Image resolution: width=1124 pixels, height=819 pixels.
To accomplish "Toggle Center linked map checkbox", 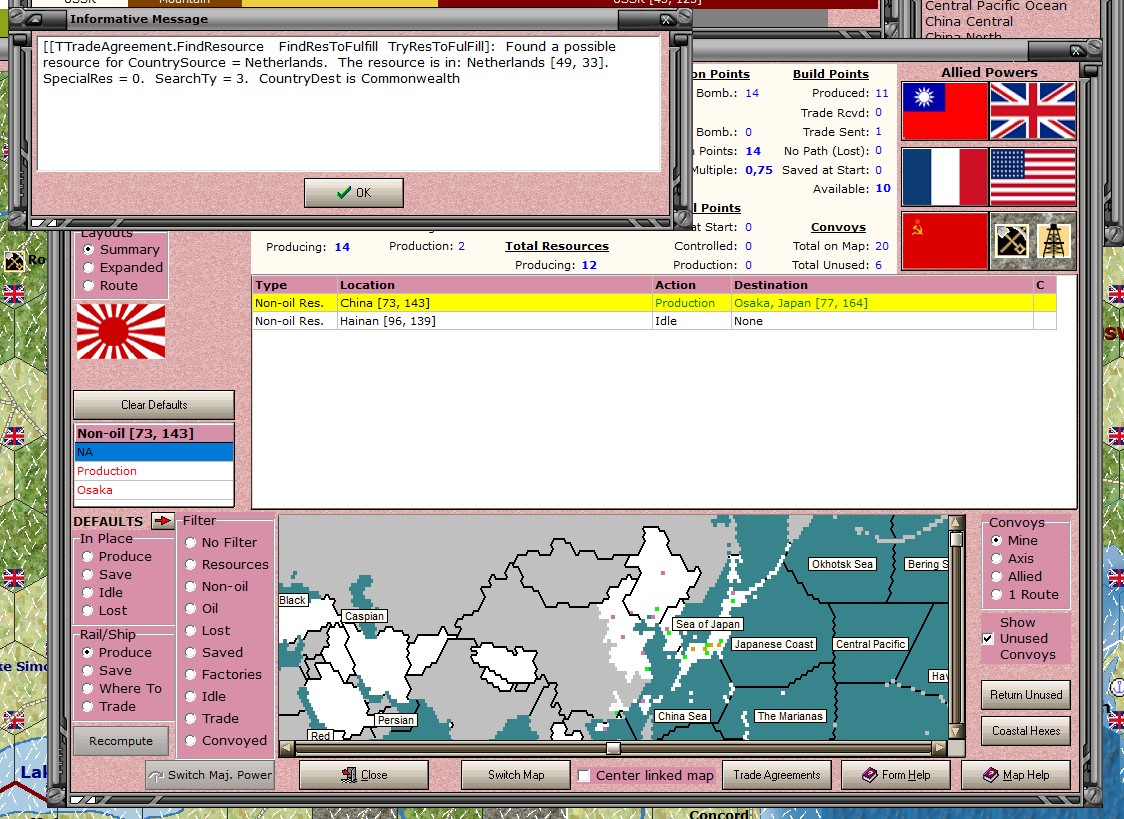I will coord(584,776).
